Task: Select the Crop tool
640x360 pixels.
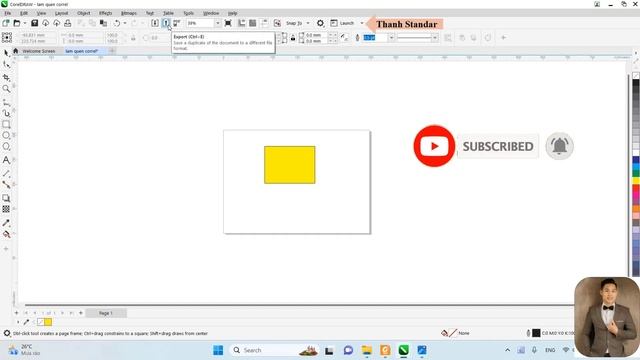Action: [6, 77]
